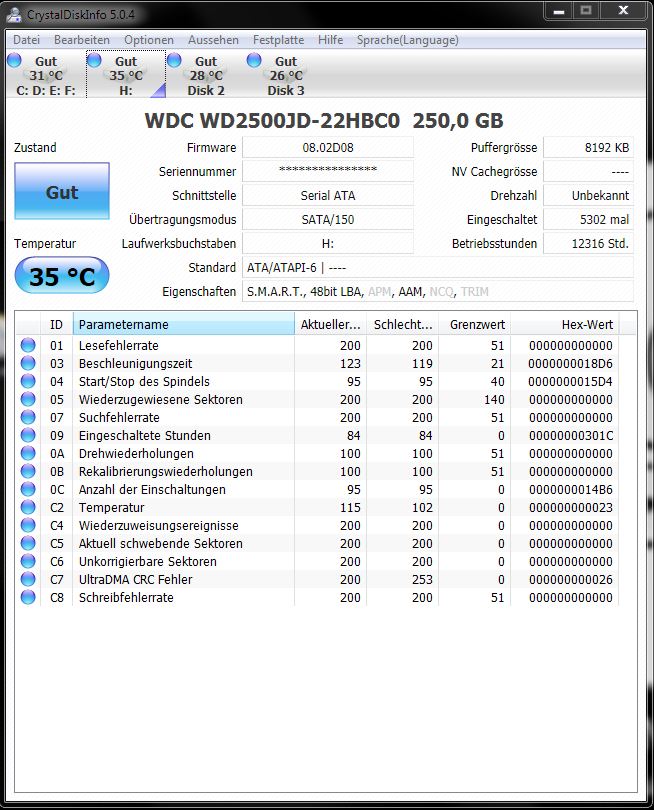Click the Schlecht... column header

[x=403, y=324]
